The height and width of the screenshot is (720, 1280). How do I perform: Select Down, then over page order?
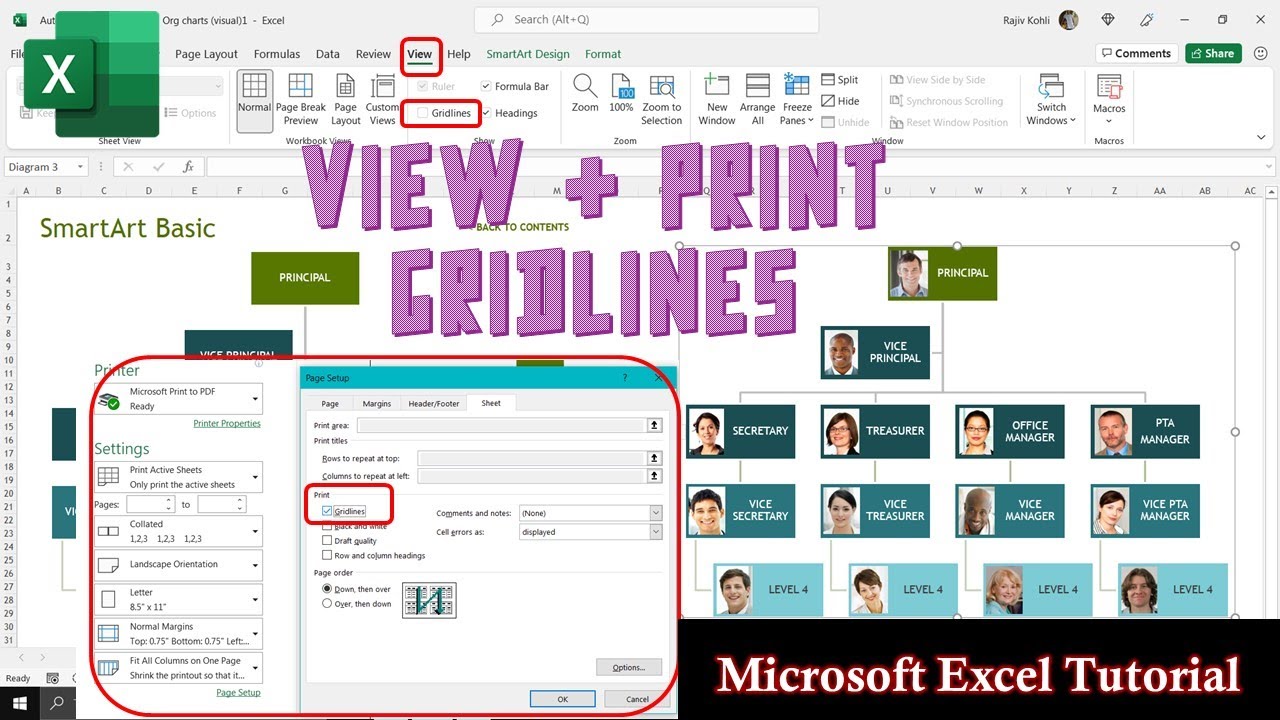pos(327,589)
